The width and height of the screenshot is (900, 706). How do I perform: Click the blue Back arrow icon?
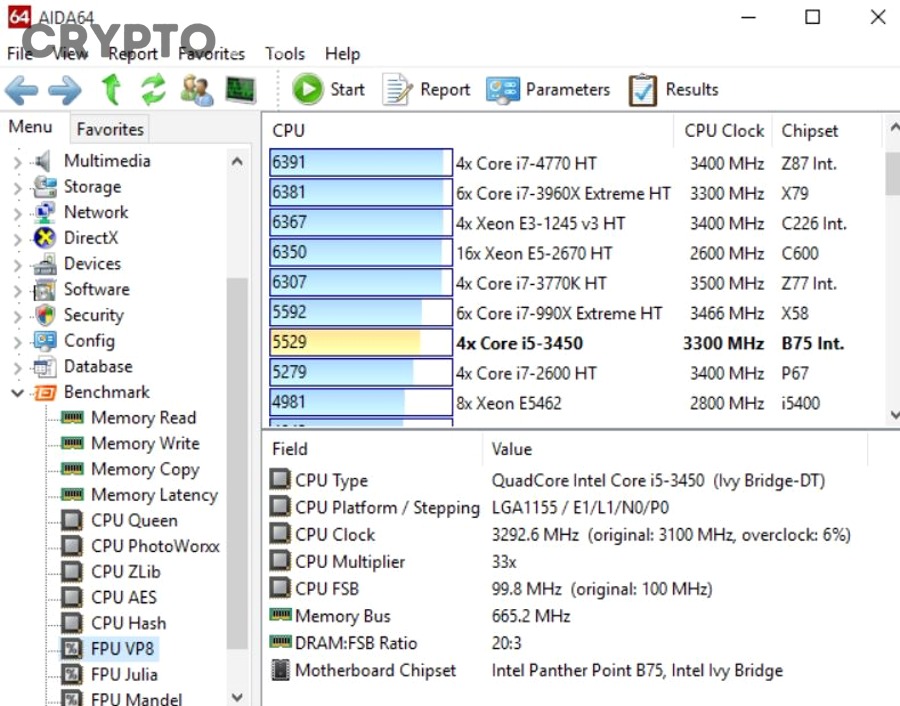(21, 90)
